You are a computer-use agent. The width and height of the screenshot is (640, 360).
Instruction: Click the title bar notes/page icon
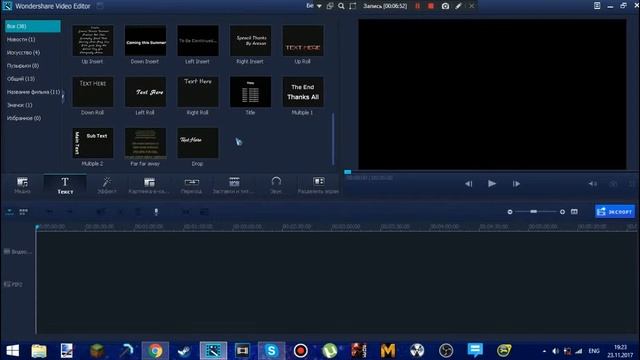click(x=597, y=6)
